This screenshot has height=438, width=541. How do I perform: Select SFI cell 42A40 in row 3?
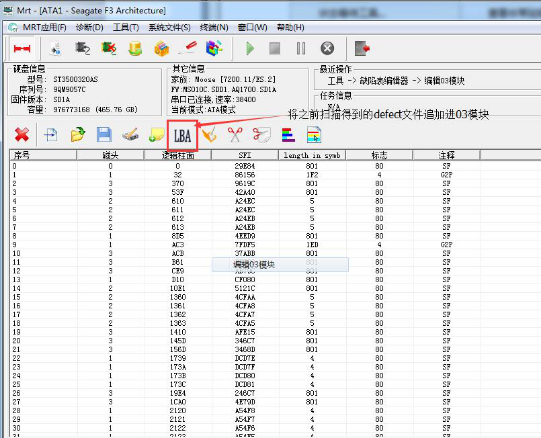tap(245, 192)
